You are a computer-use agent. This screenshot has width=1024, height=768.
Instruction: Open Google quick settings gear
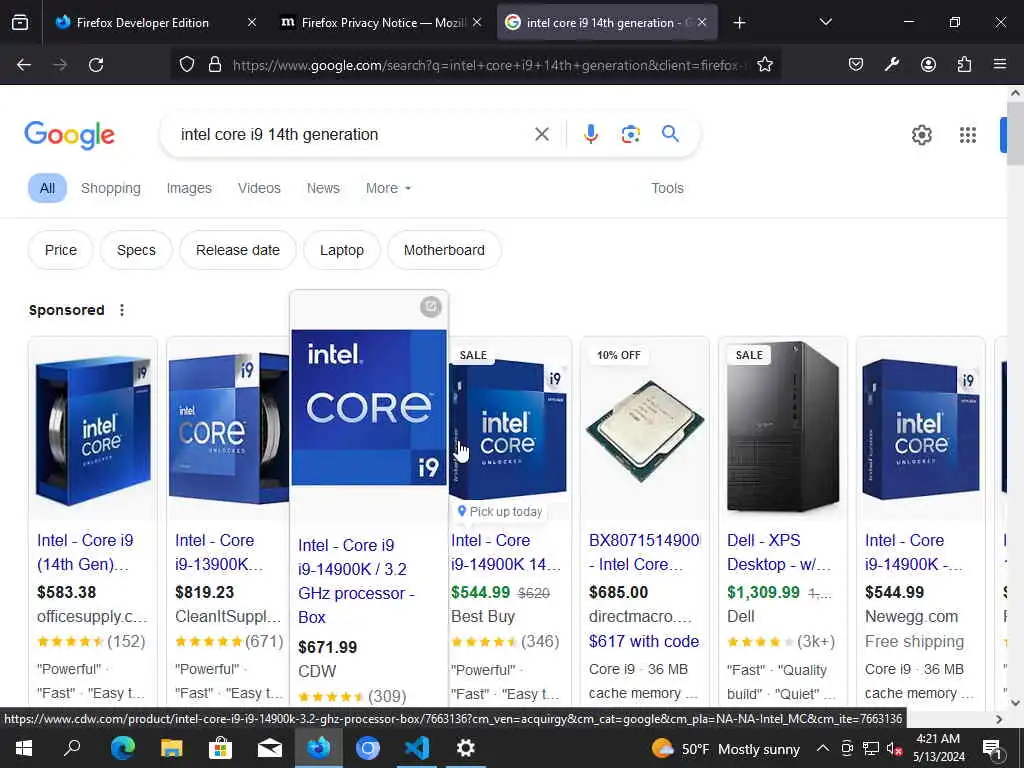[921, 135]
